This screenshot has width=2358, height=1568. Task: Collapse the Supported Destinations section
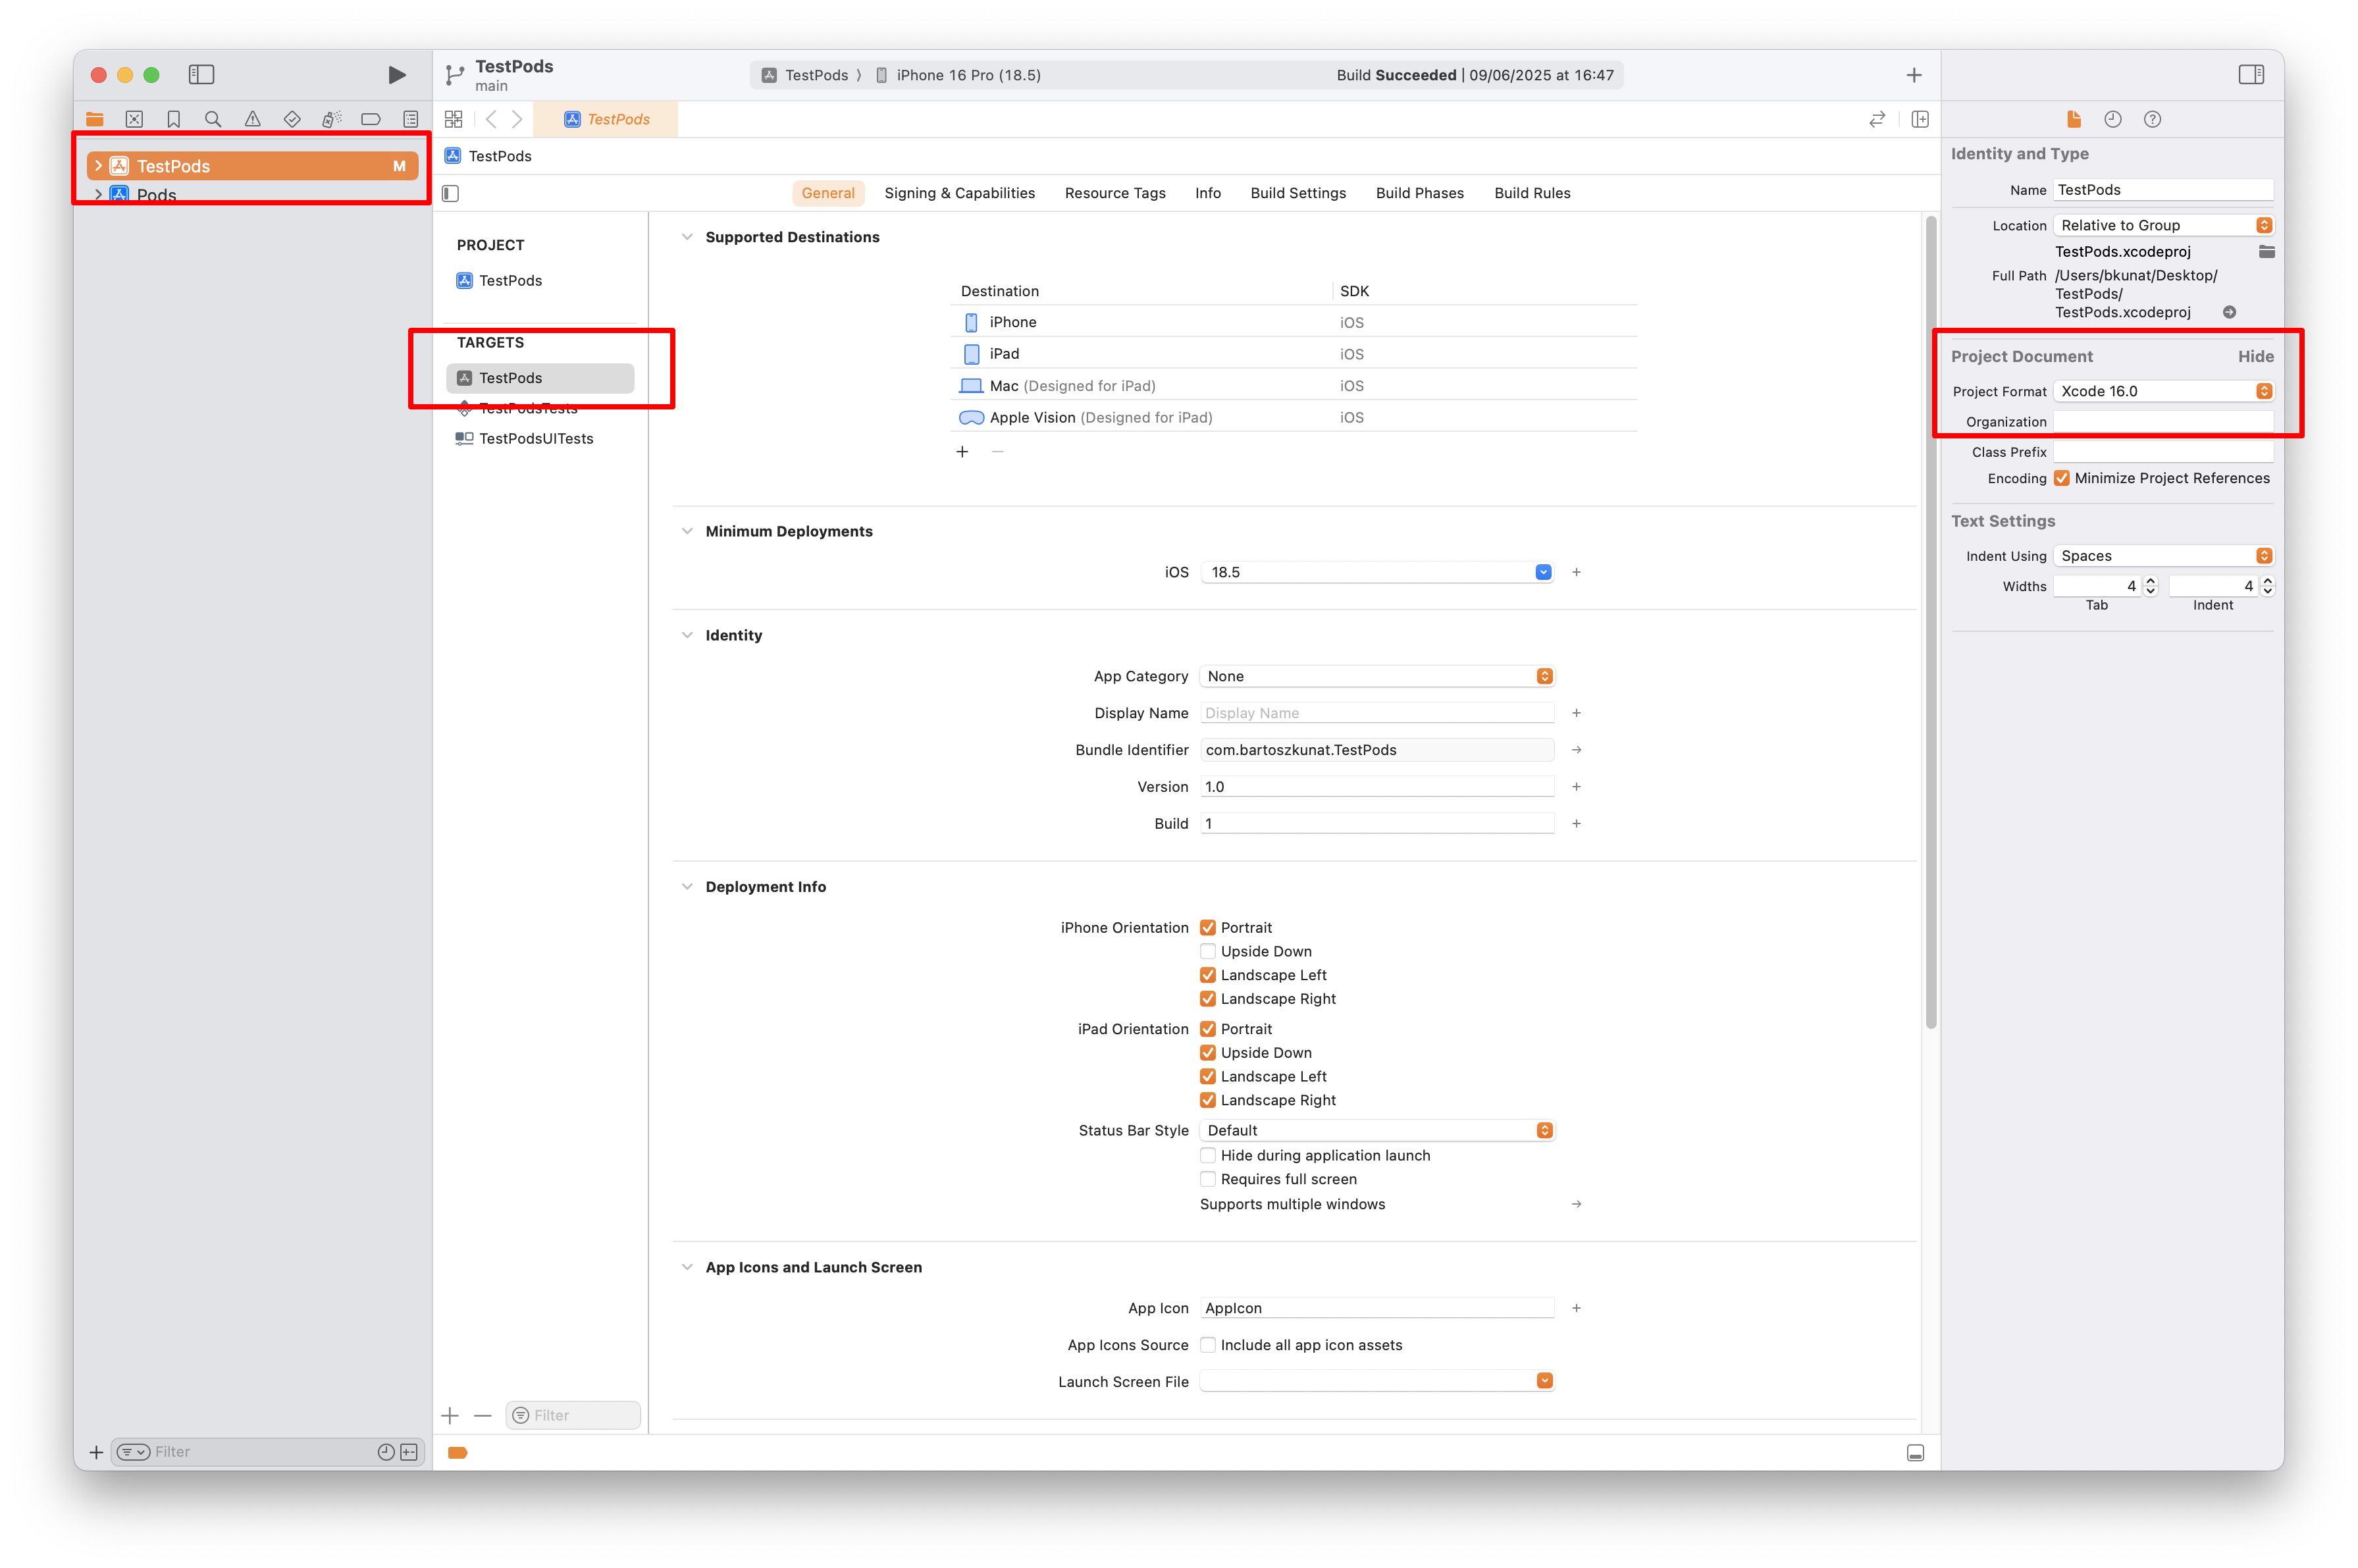(687, 237)
